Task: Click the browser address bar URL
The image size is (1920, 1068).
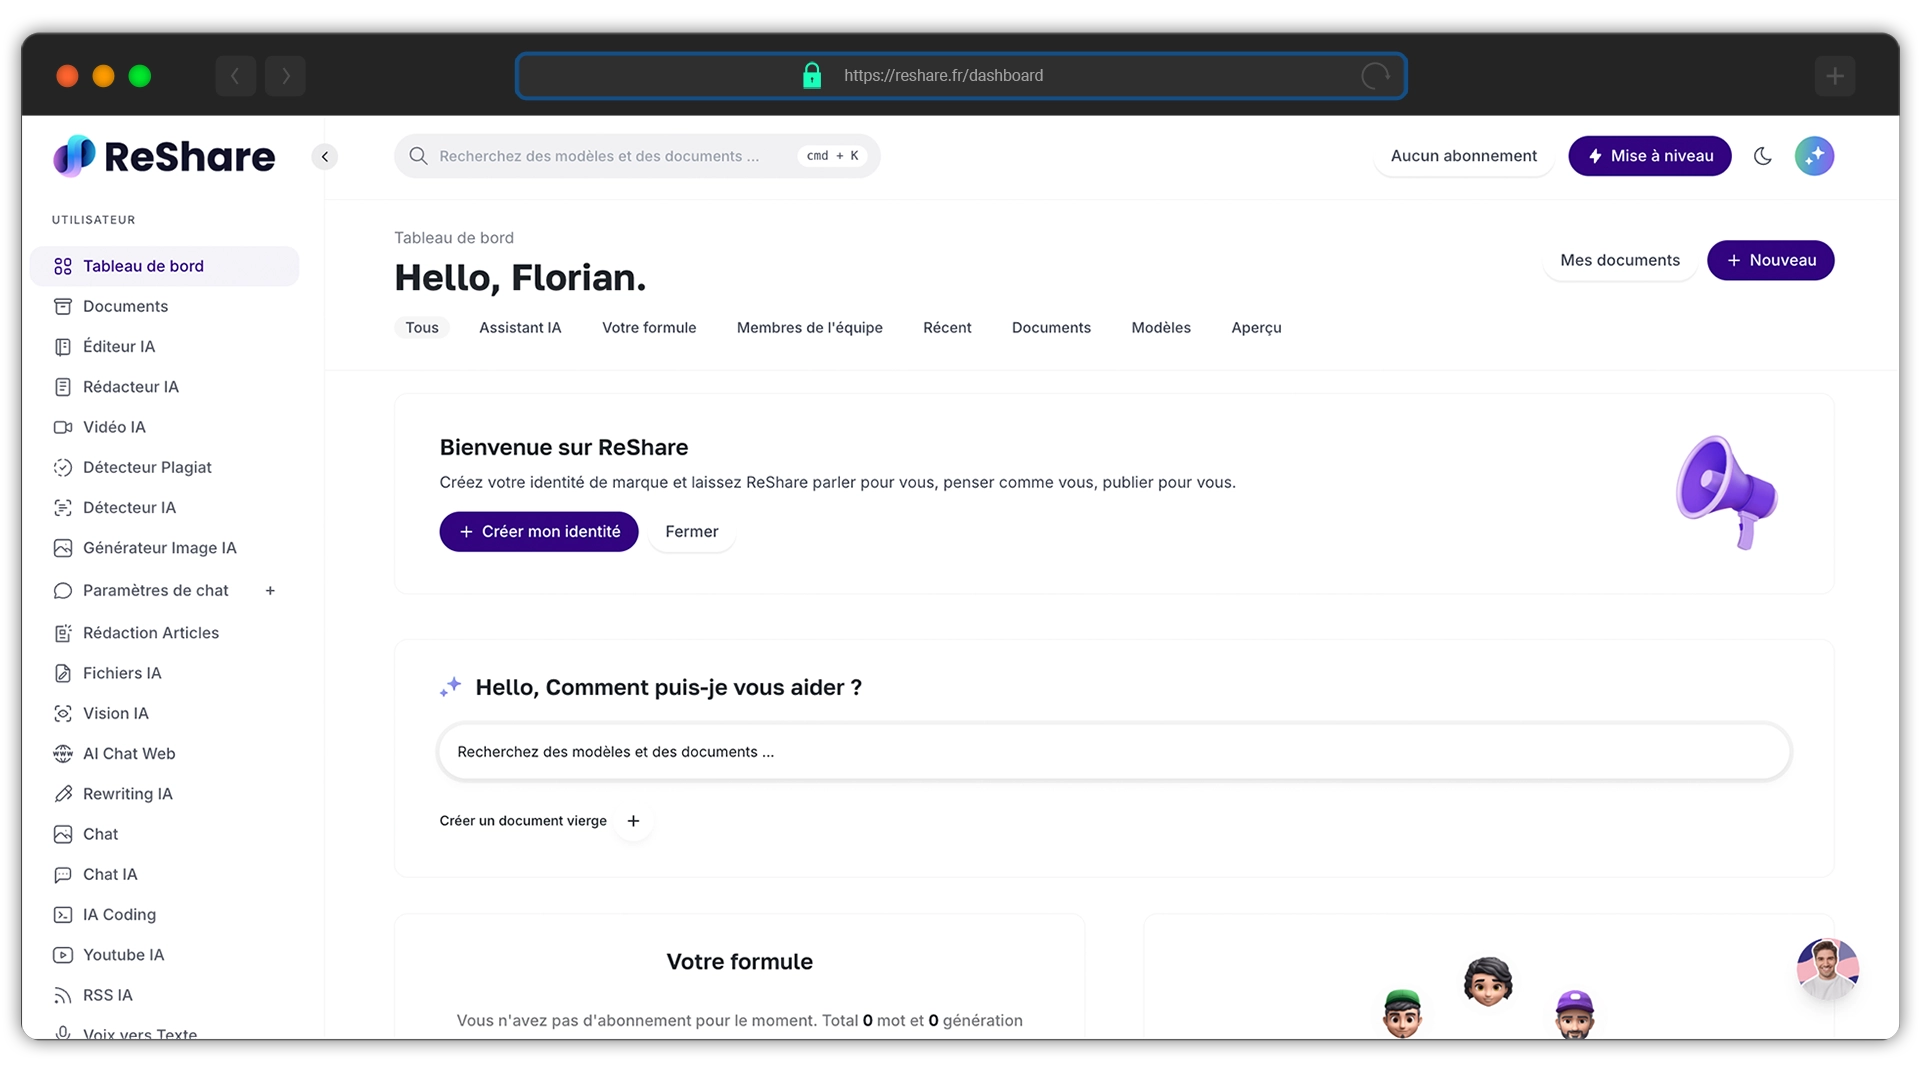Action: tap(943, 76)
